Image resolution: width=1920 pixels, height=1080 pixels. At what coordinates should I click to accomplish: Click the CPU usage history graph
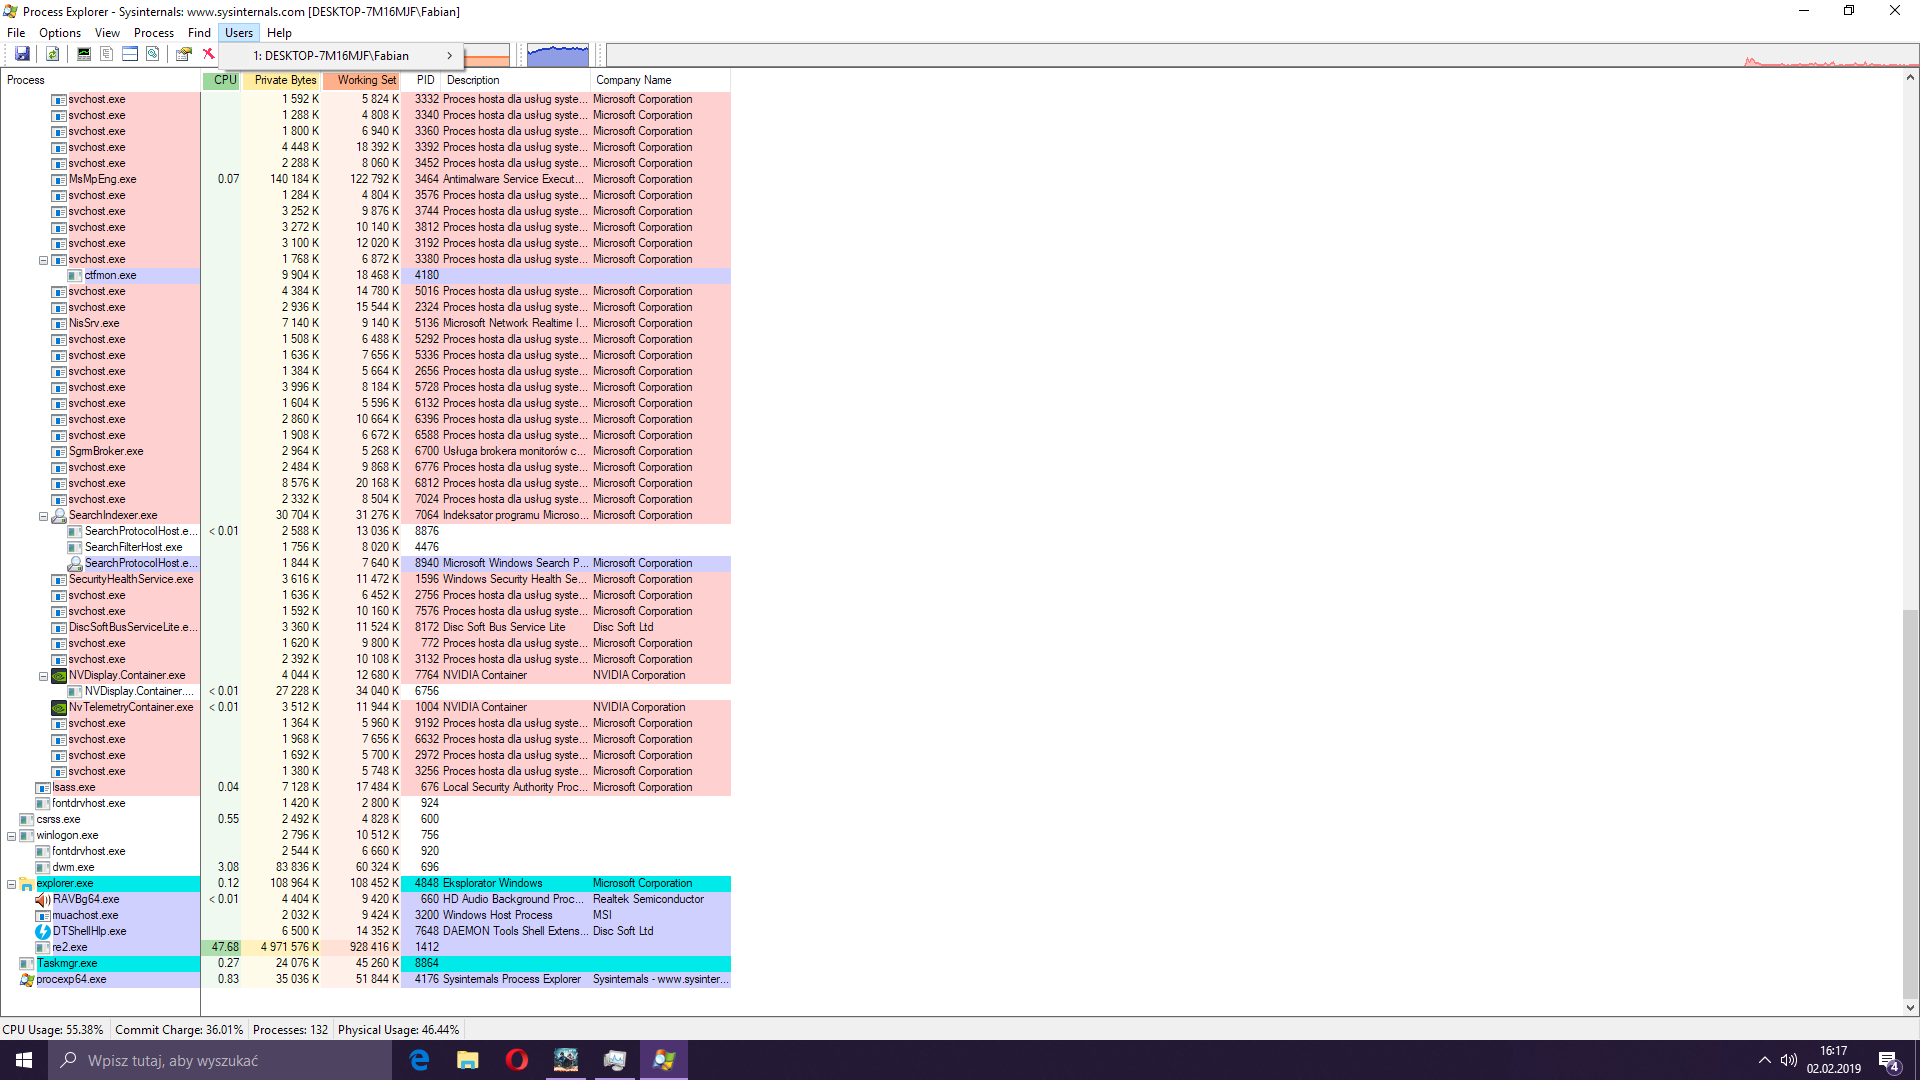point(1261,56)
